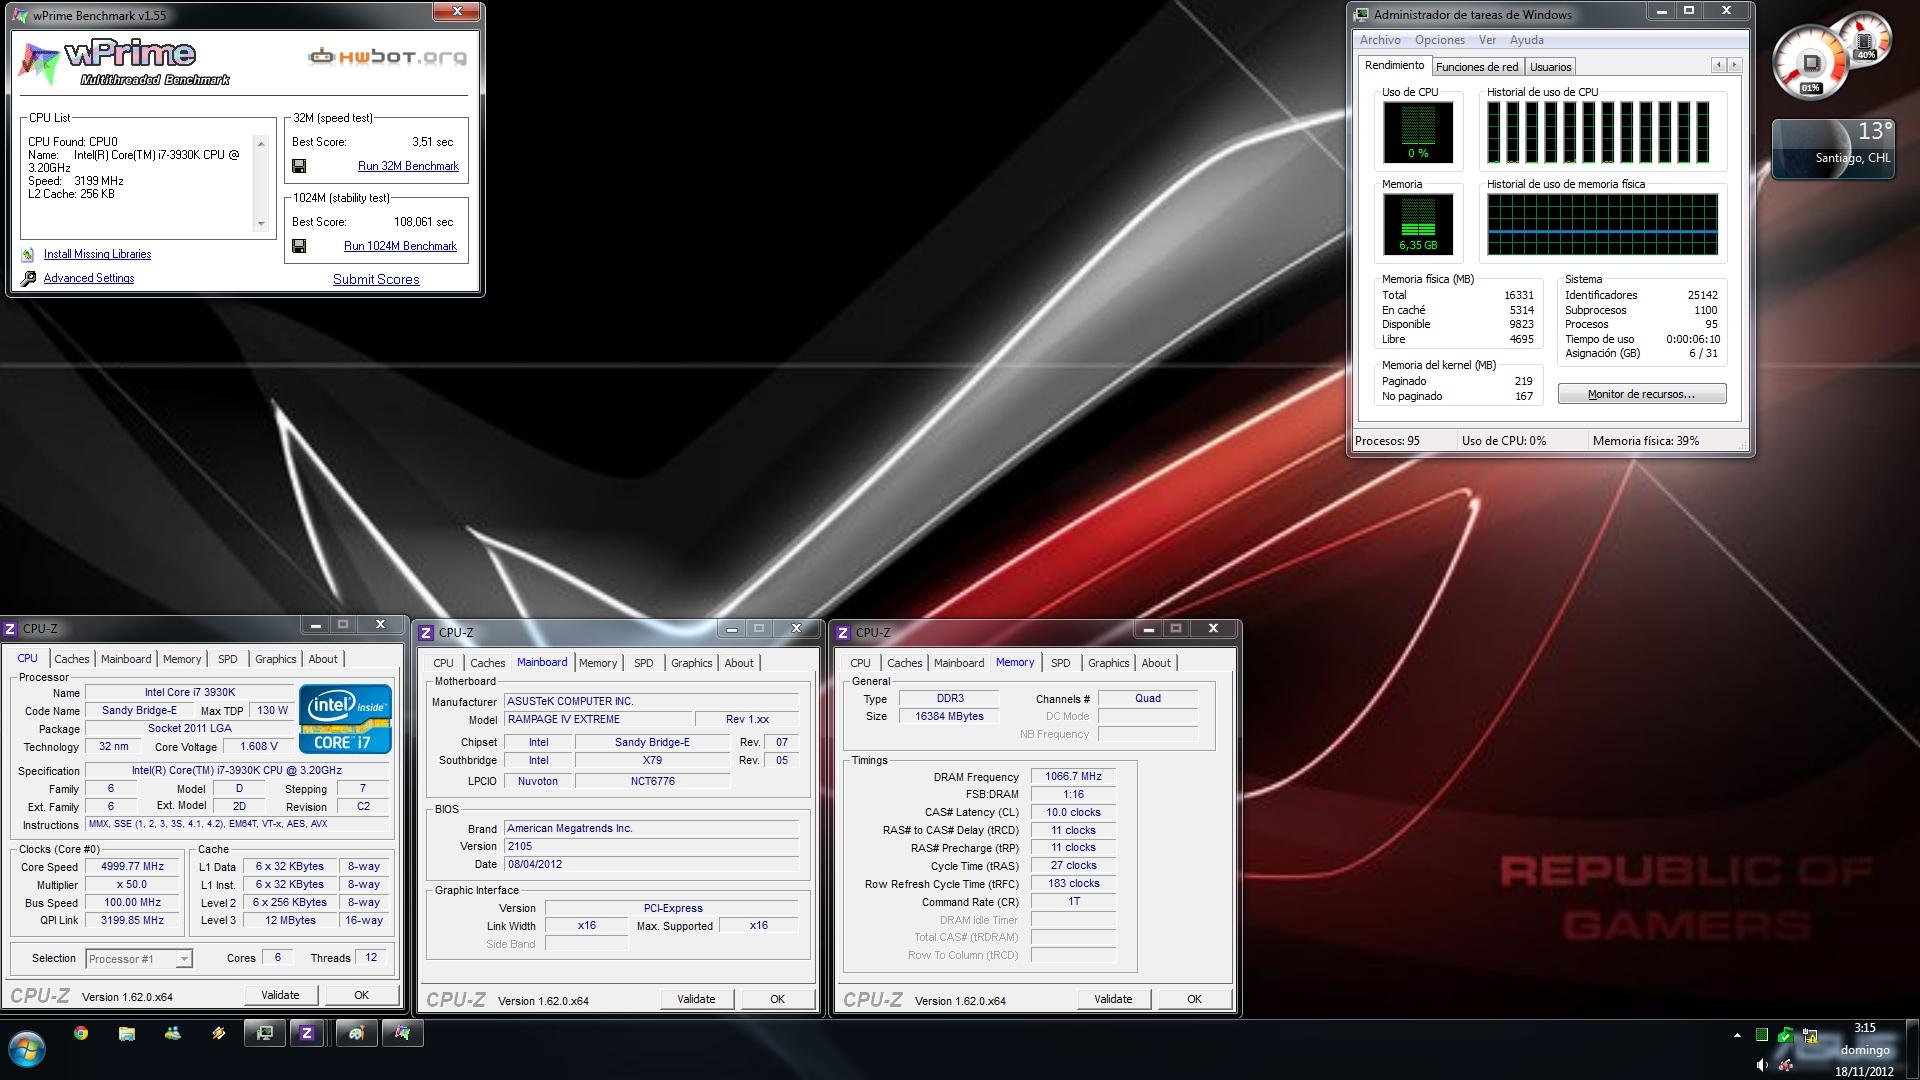Click the wPrime logo icon
The width and height of the screenshot is (1920, 1080).
[x=41, y=64]
